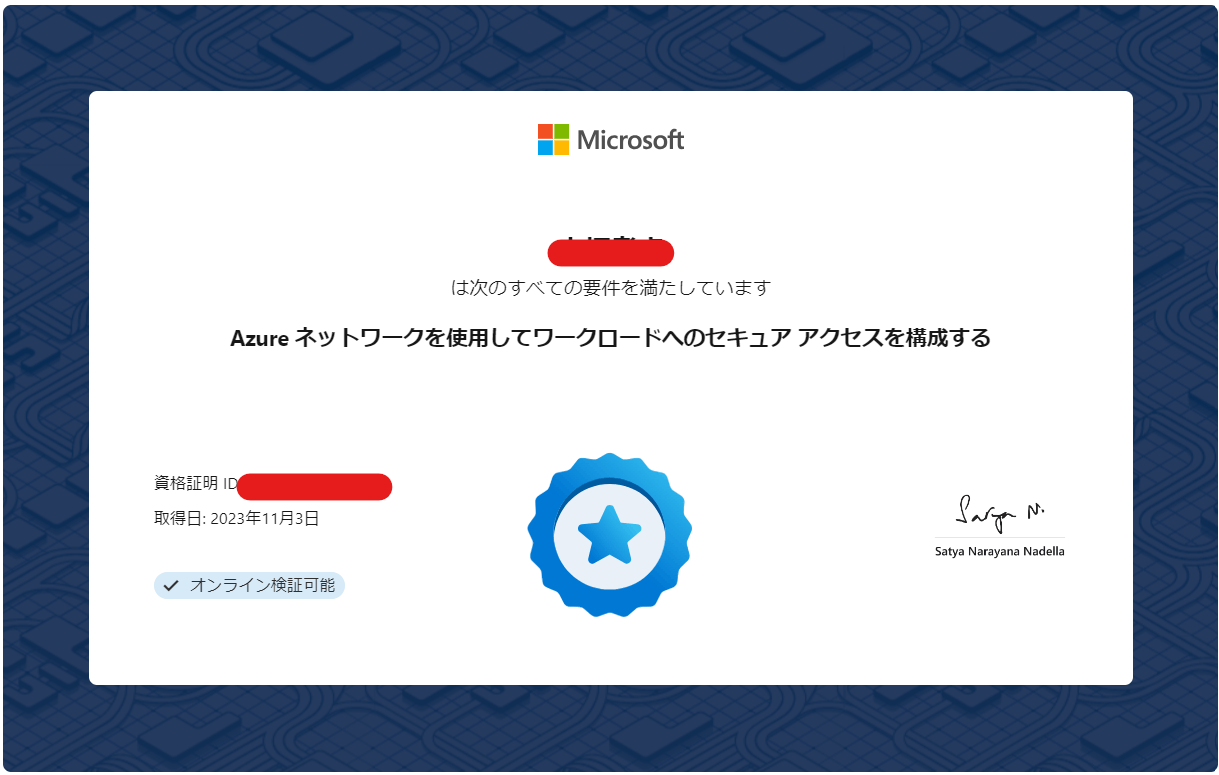Image resolution: width=1219 pixels, height=775 pixels.
Task: Click the オンライン検証可能 badge label
Action: pyautogui.click(x=263, y=586)
